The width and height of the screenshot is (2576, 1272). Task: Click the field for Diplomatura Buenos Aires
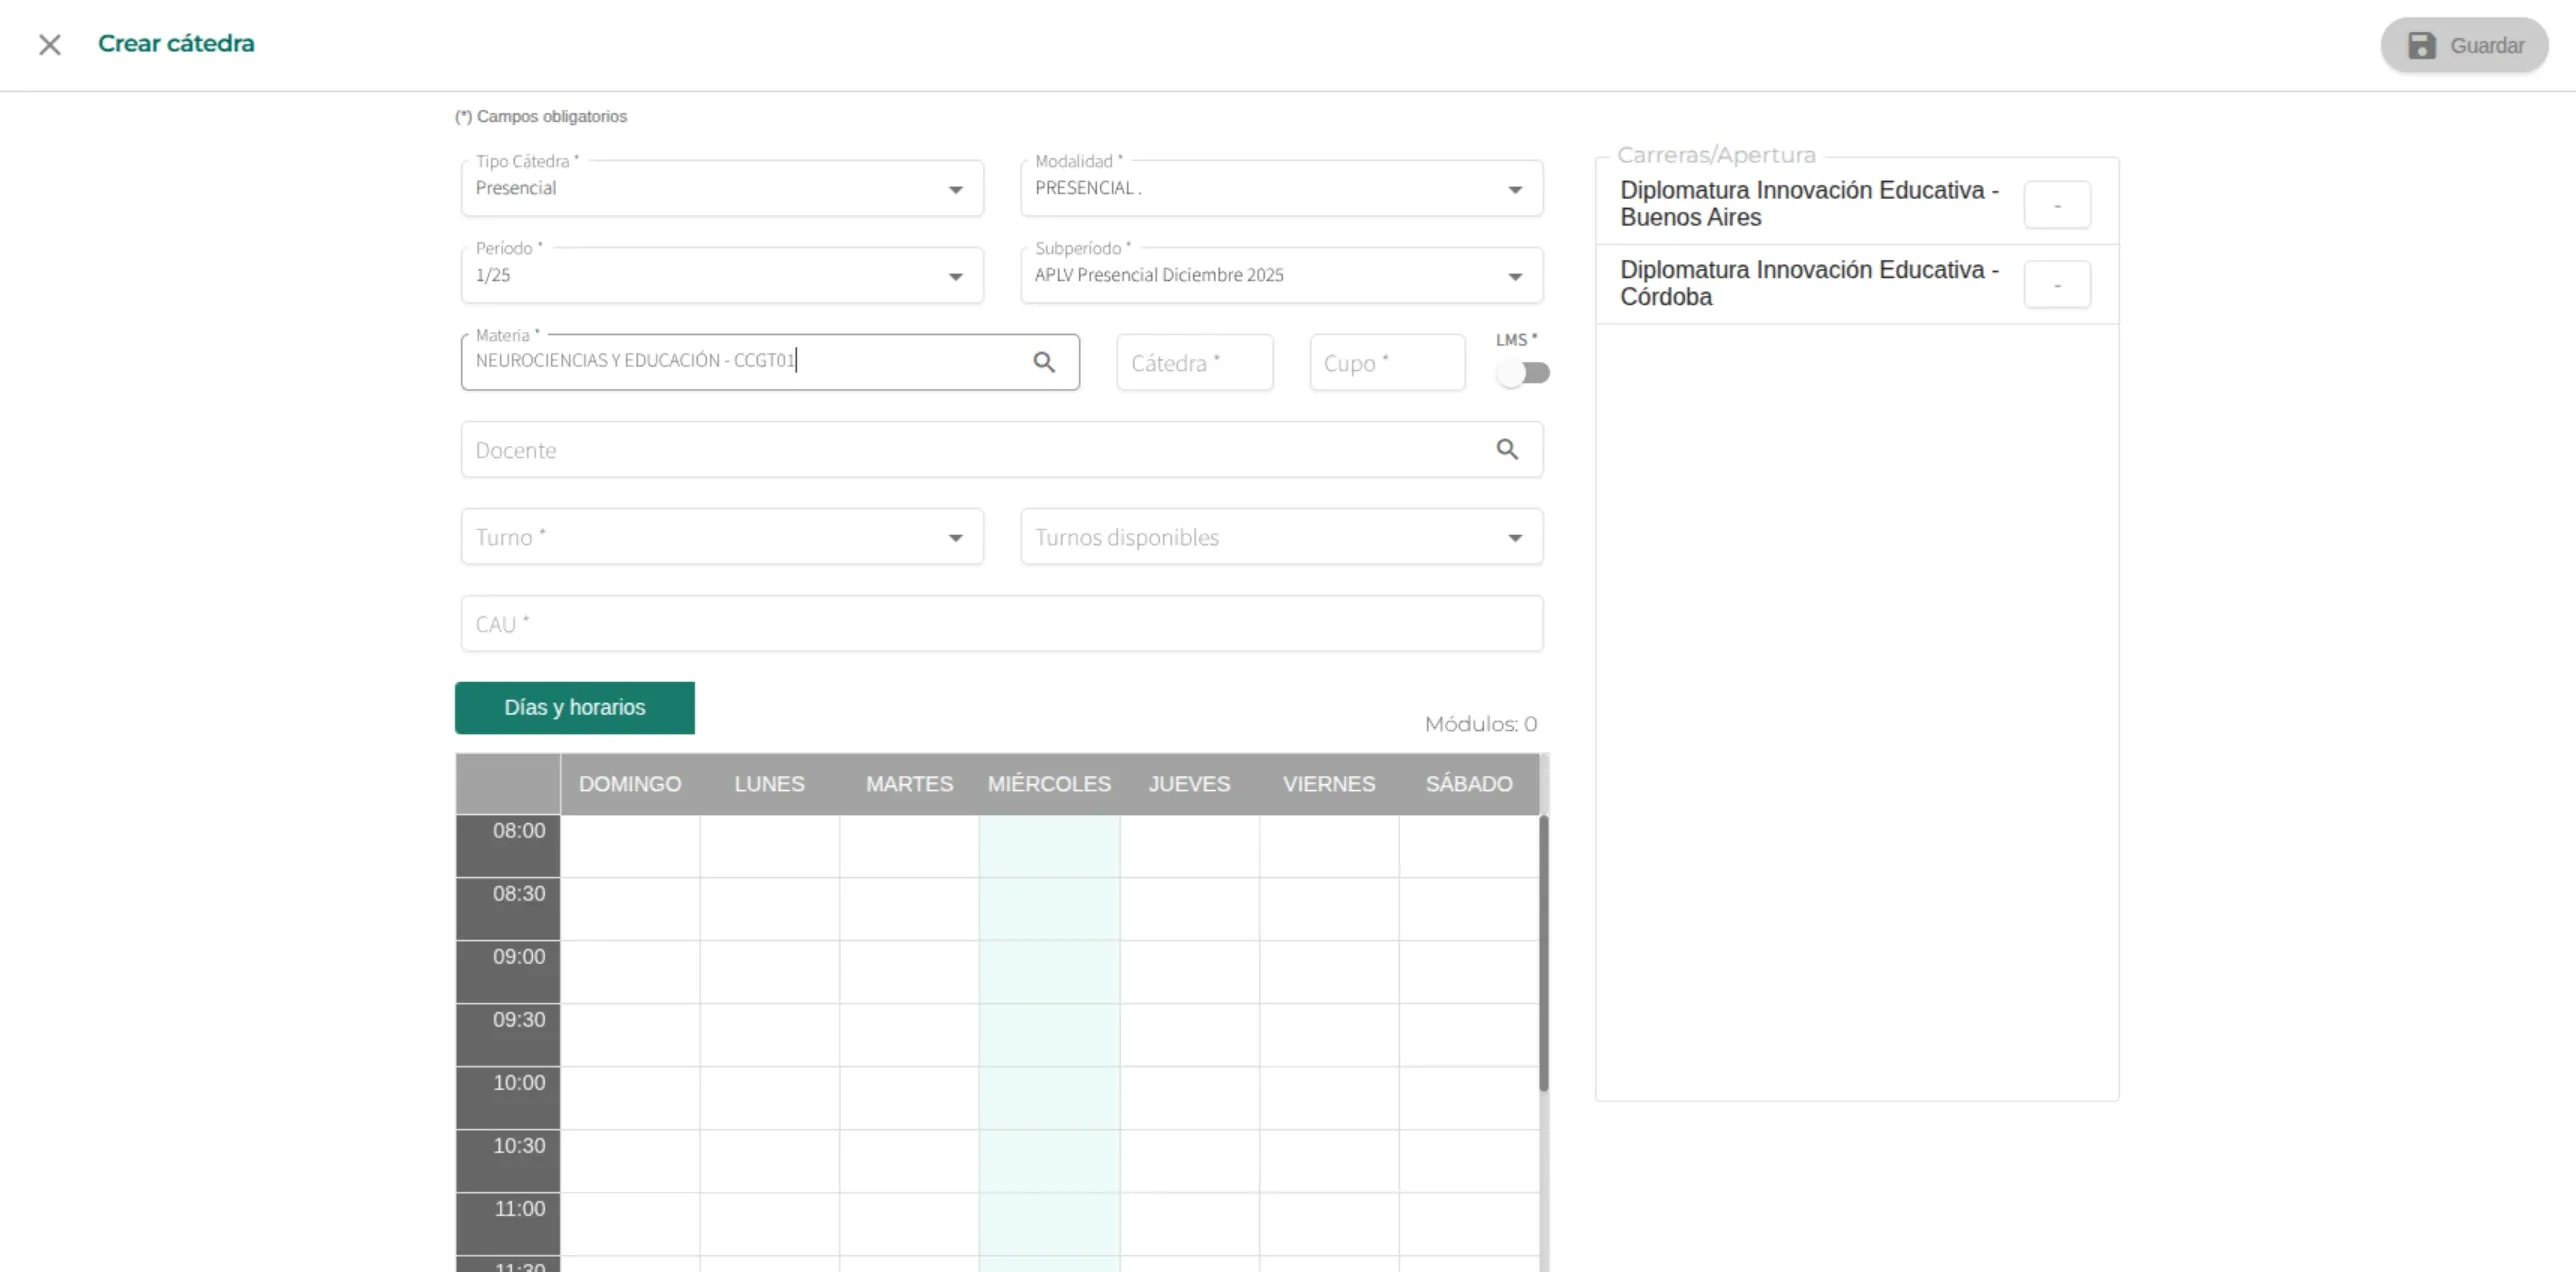pos(2056,205)
